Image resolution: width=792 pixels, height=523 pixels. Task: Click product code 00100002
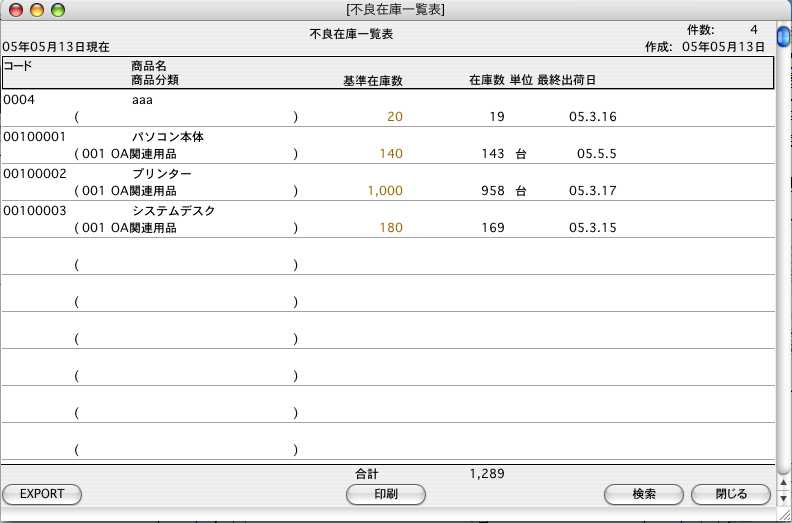35,174
